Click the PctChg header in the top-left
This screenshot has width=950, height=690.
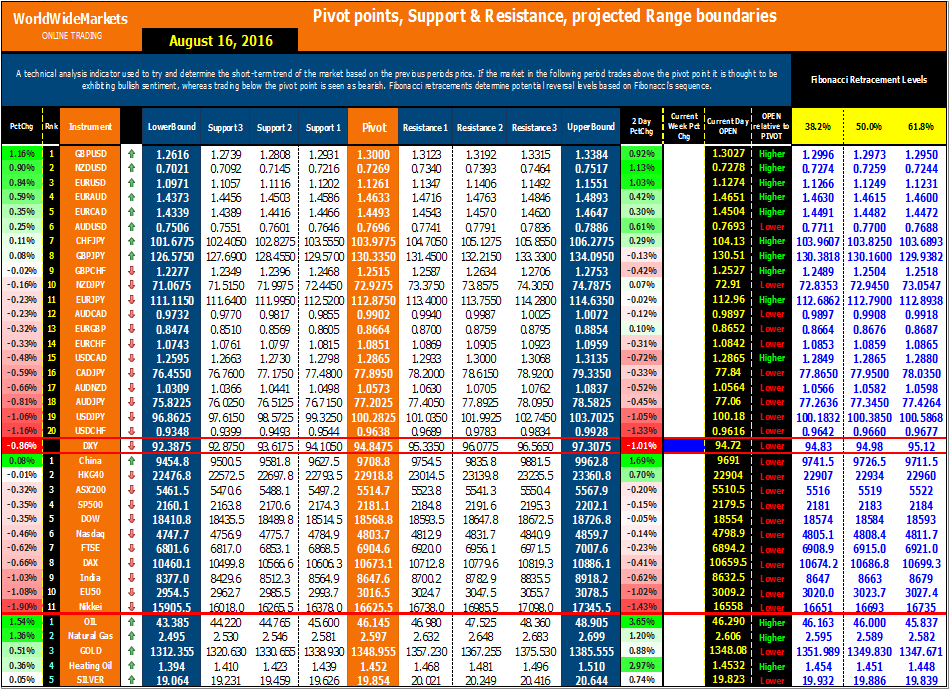[x=22, y=127]
